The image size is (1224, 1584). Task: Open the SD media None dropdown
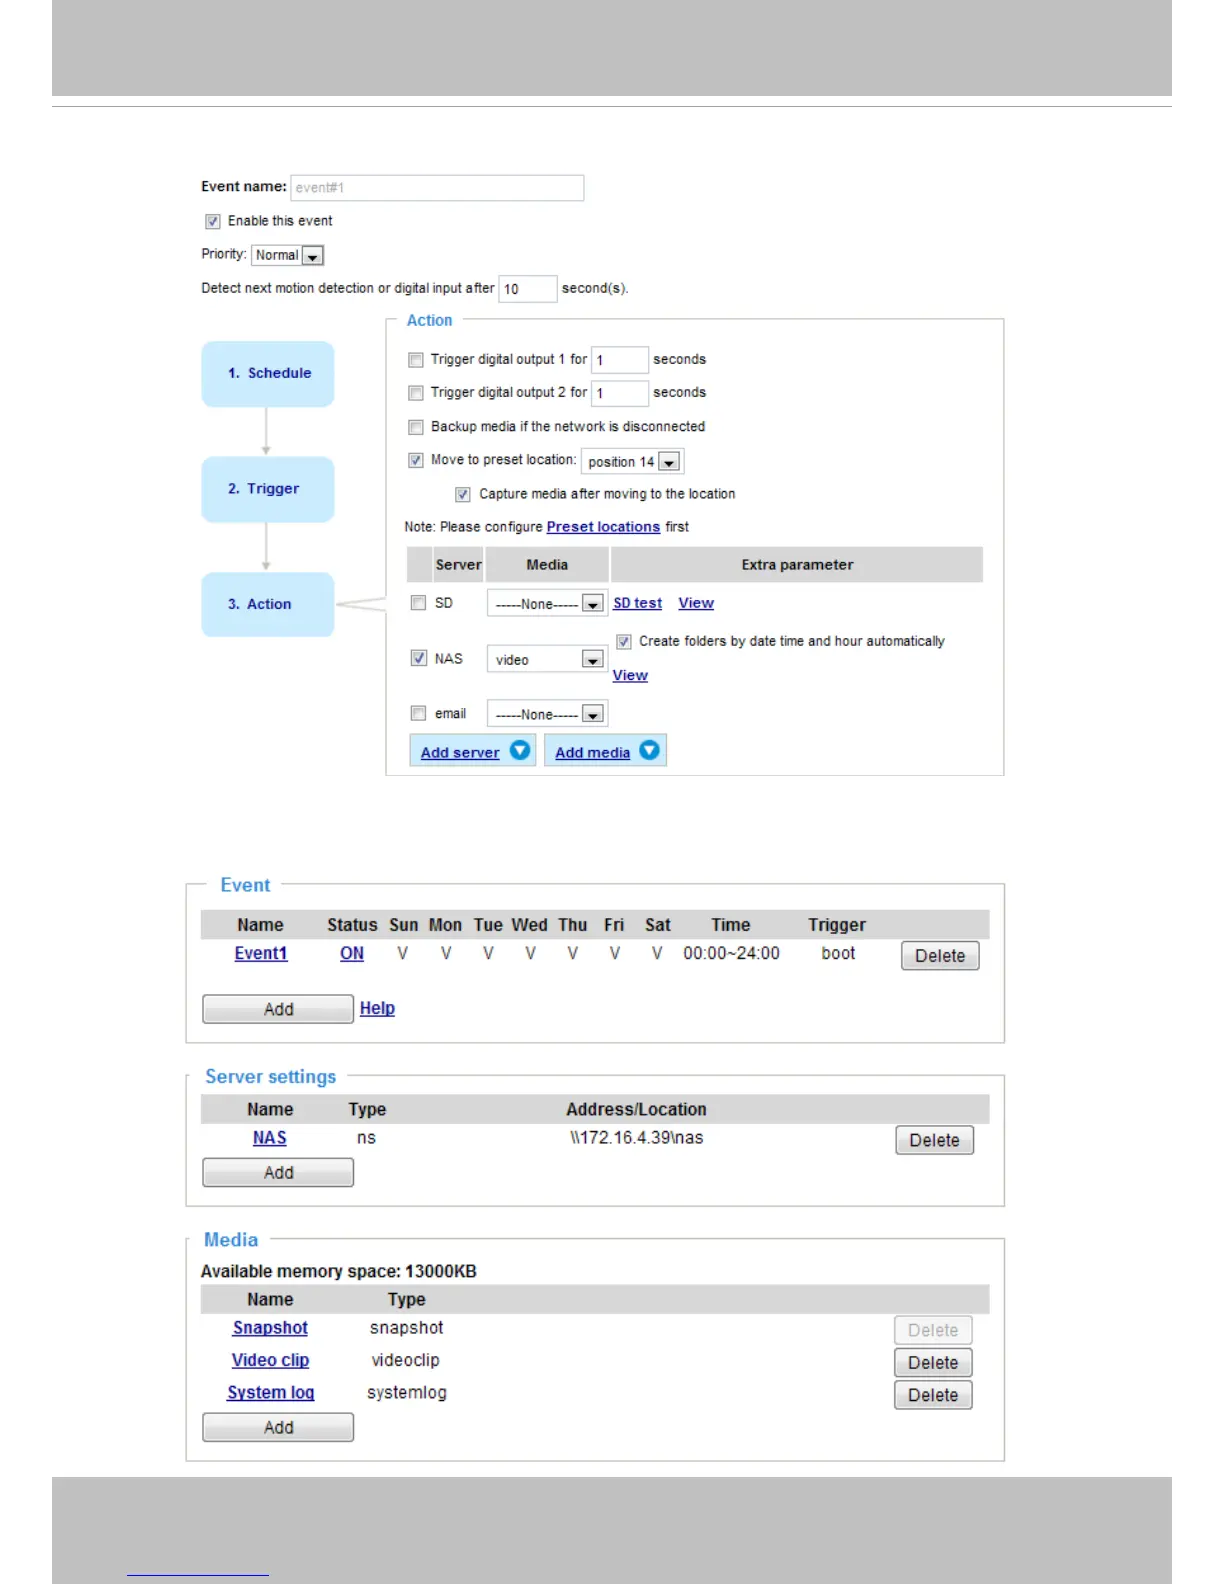coord(548,603)
